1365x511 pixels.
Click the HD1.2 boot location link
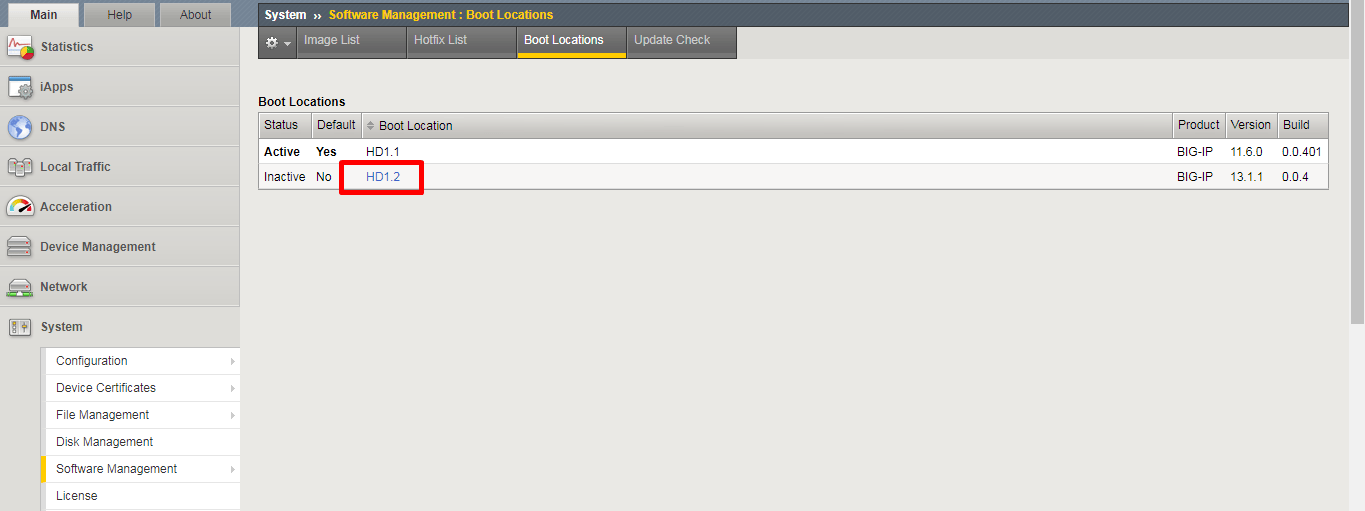pyautogui.click(x=383, y=177)
